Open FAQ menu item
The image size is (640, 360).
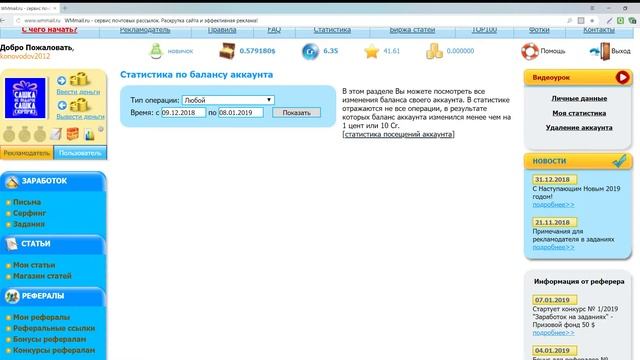click(x=274, y=30)
